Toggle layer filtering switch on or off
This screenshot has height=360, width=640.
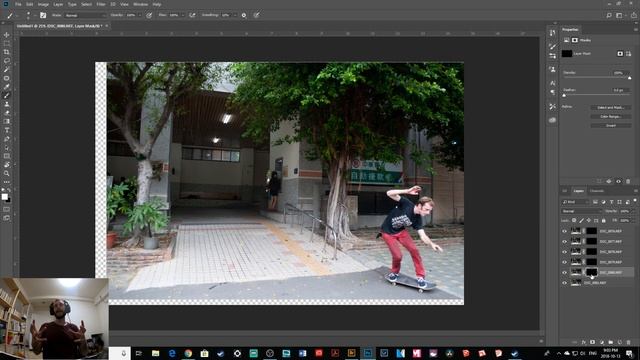635,201
